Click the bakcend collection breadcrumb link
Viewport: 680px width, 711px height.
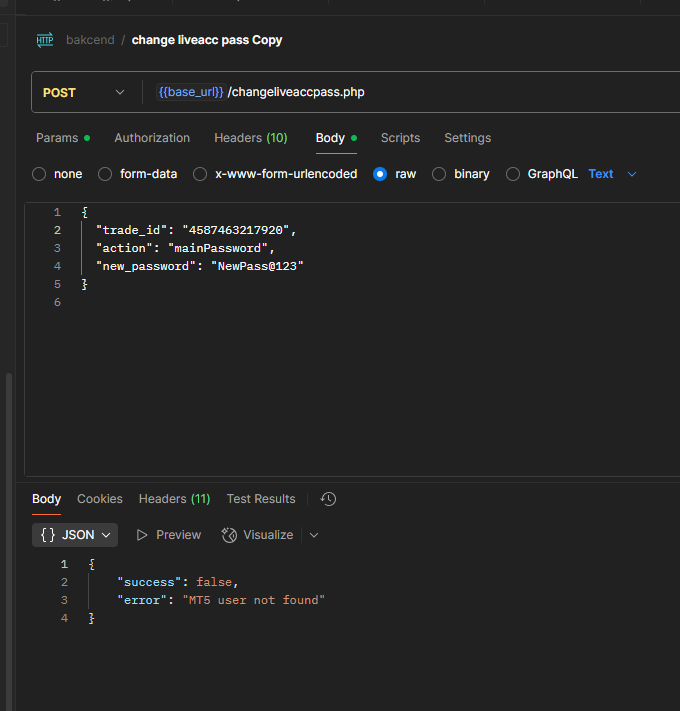coord(90,41)
